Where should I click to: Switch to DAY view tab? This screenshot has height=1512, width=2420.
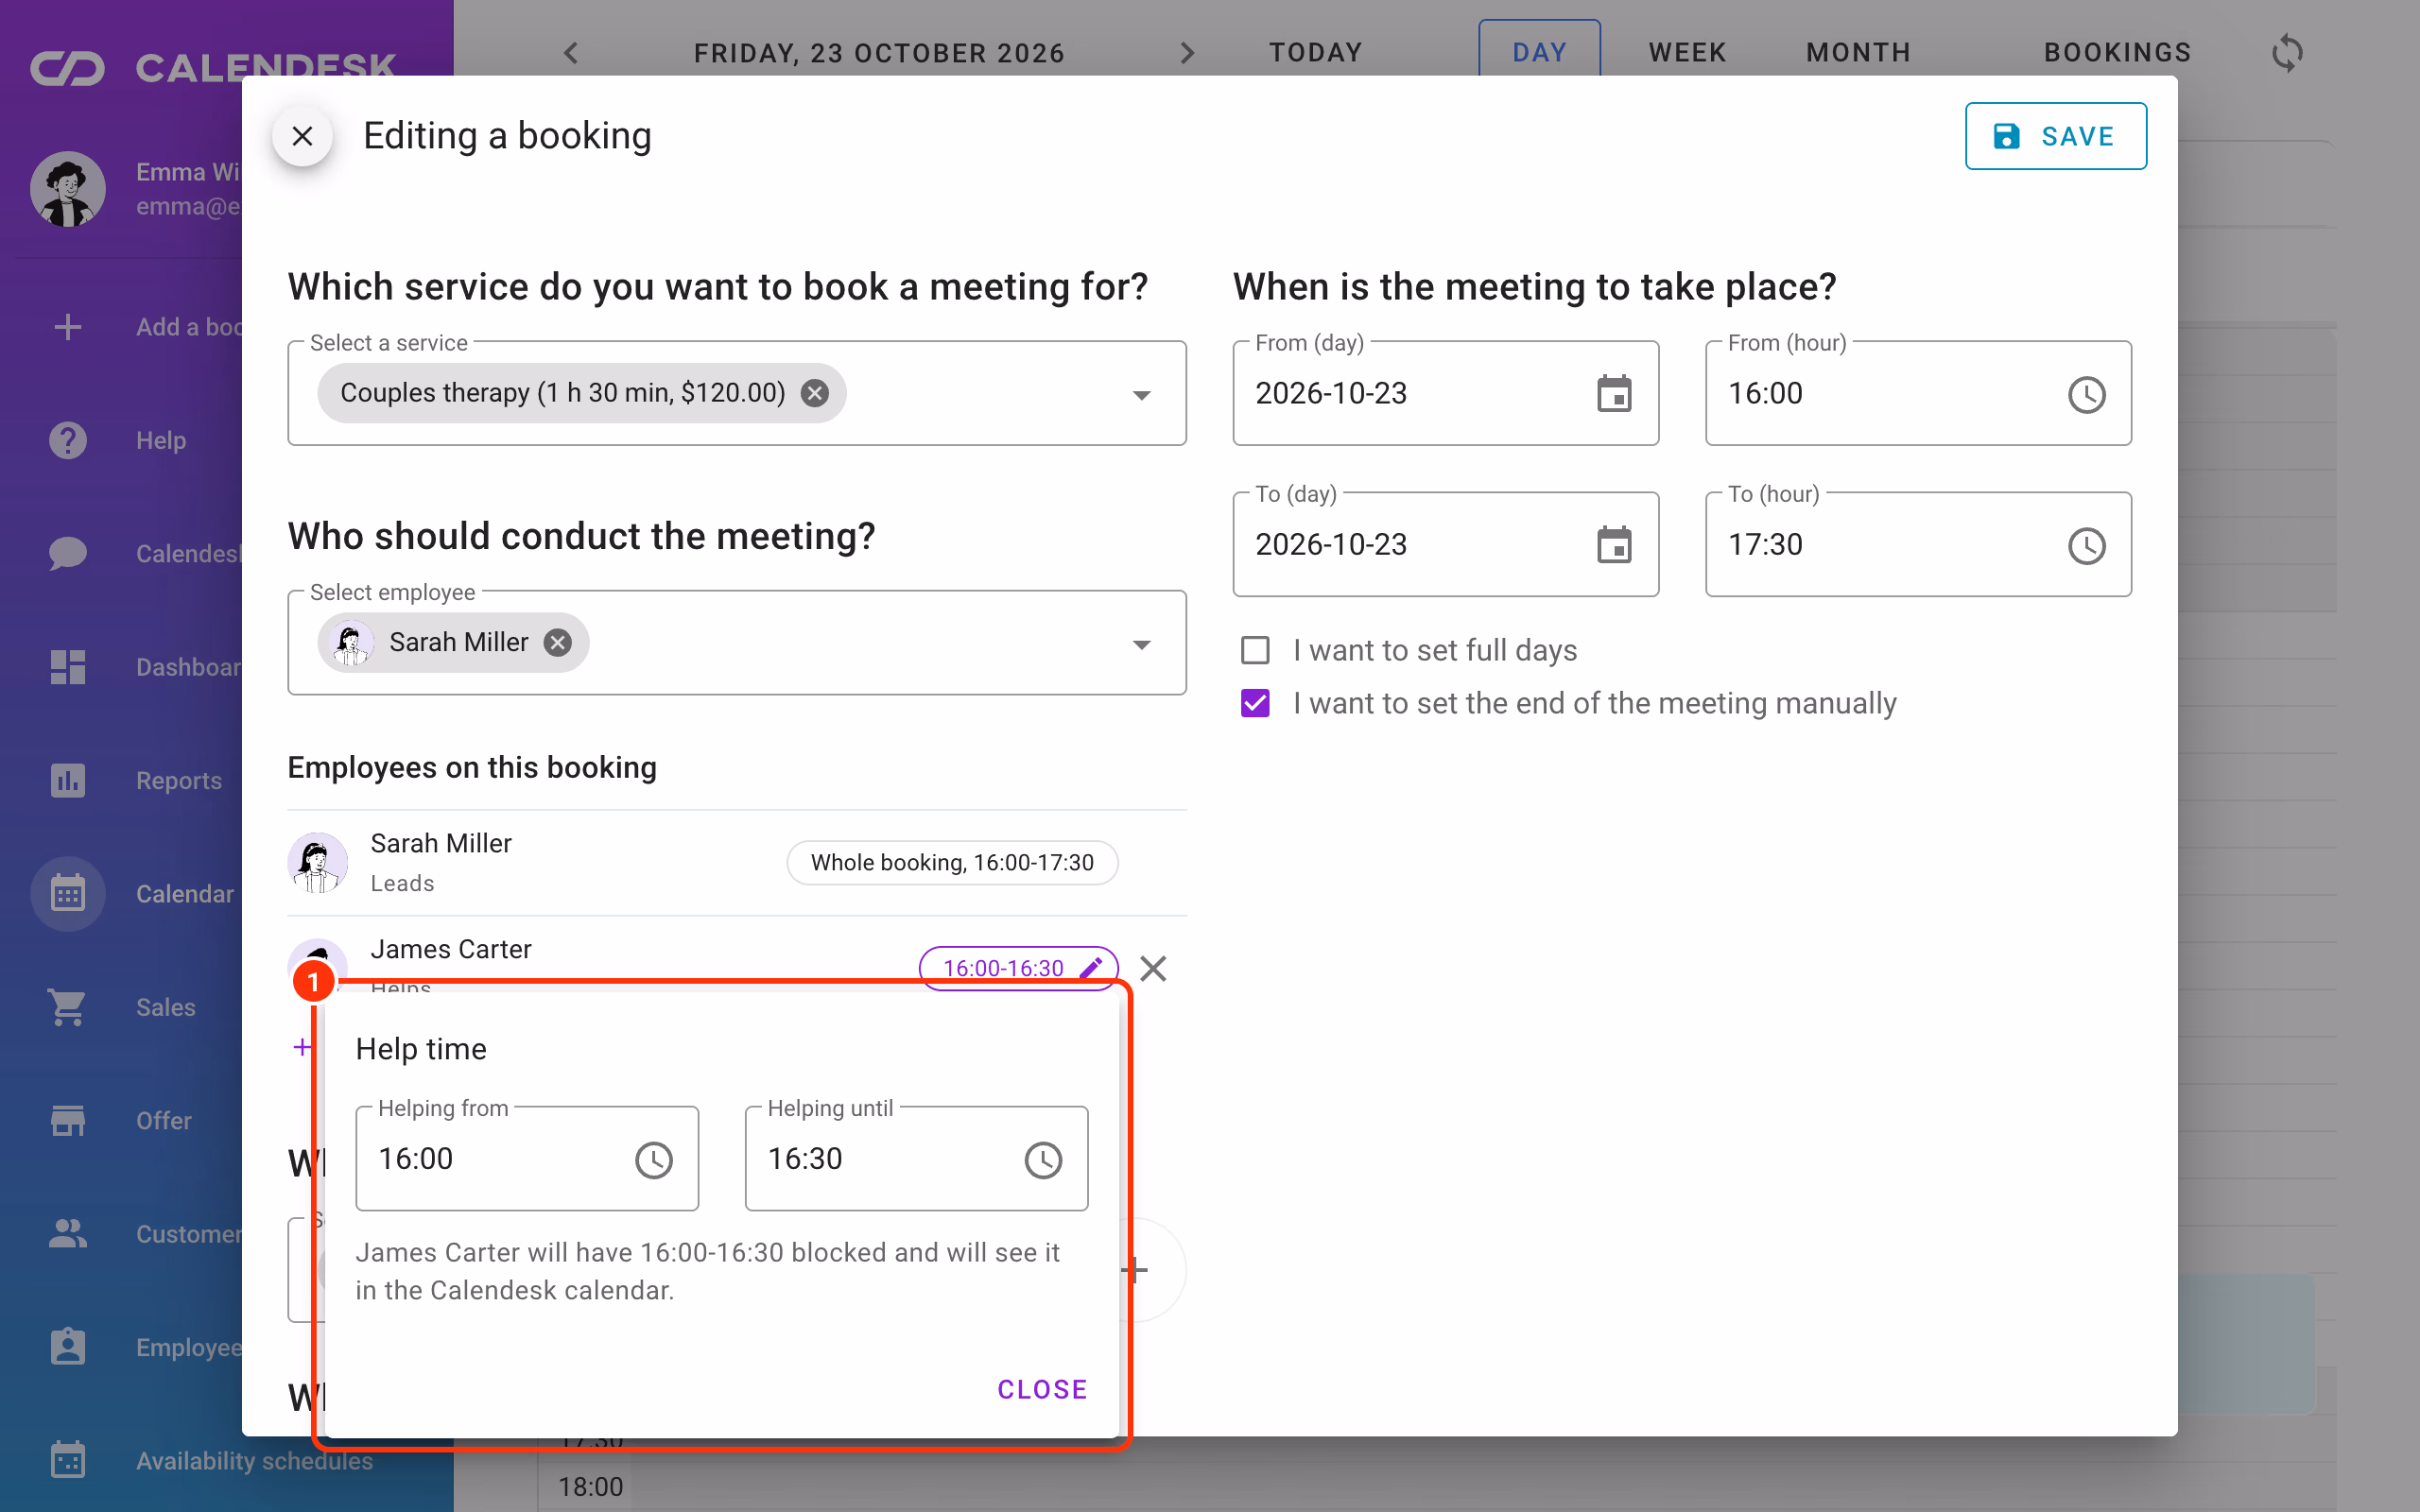click(x=1539, y=53)
